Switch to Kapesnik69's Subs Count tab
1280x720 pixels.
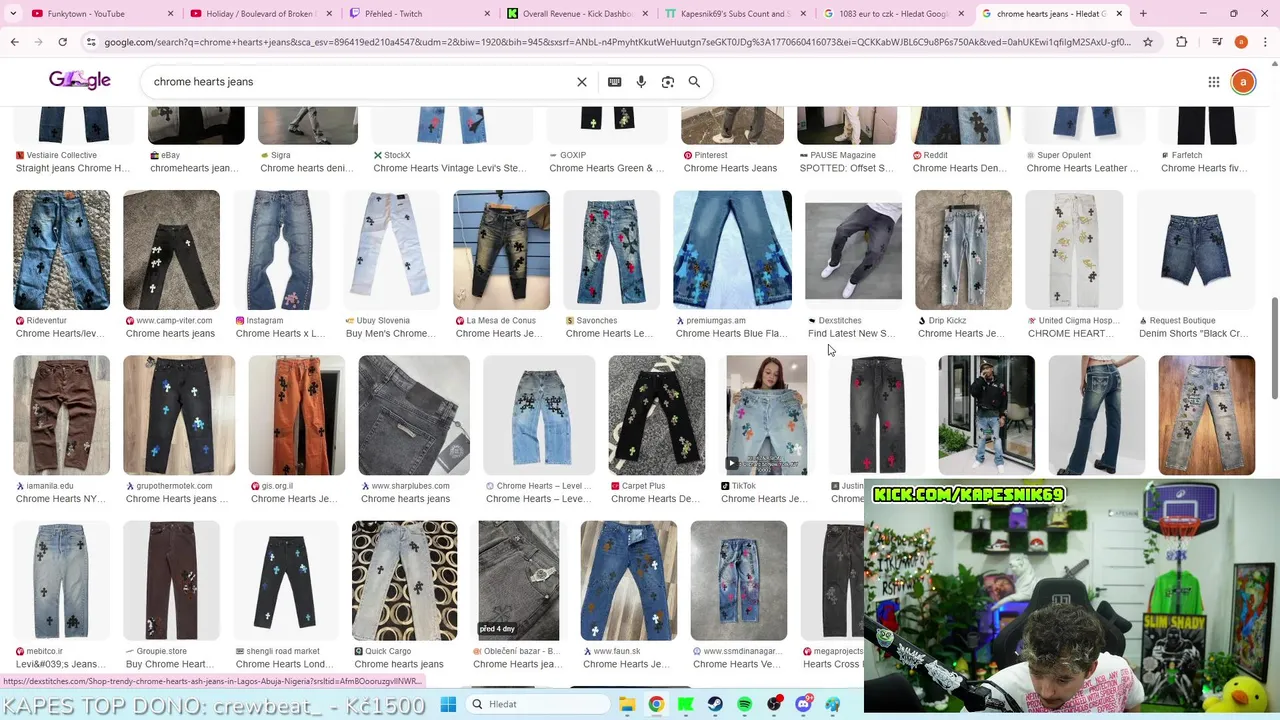tap(734, 14)
